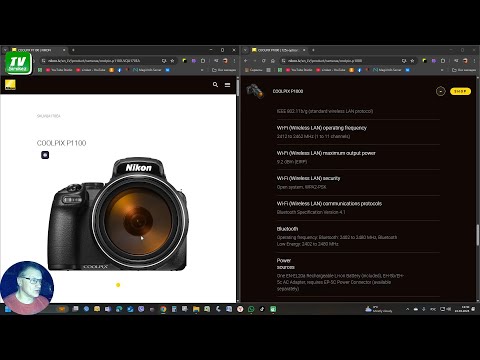Click purple extension icon in right window toolbar

(434, 61)
